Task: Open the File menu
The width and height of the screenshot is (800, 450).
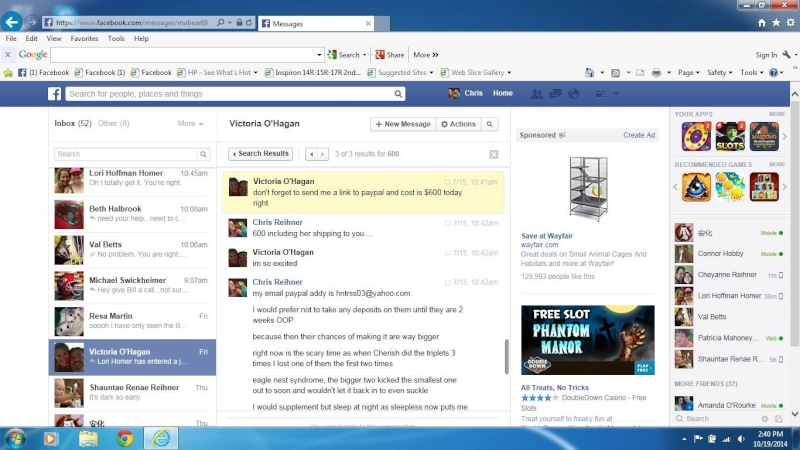Action: [x=11, y=38]
